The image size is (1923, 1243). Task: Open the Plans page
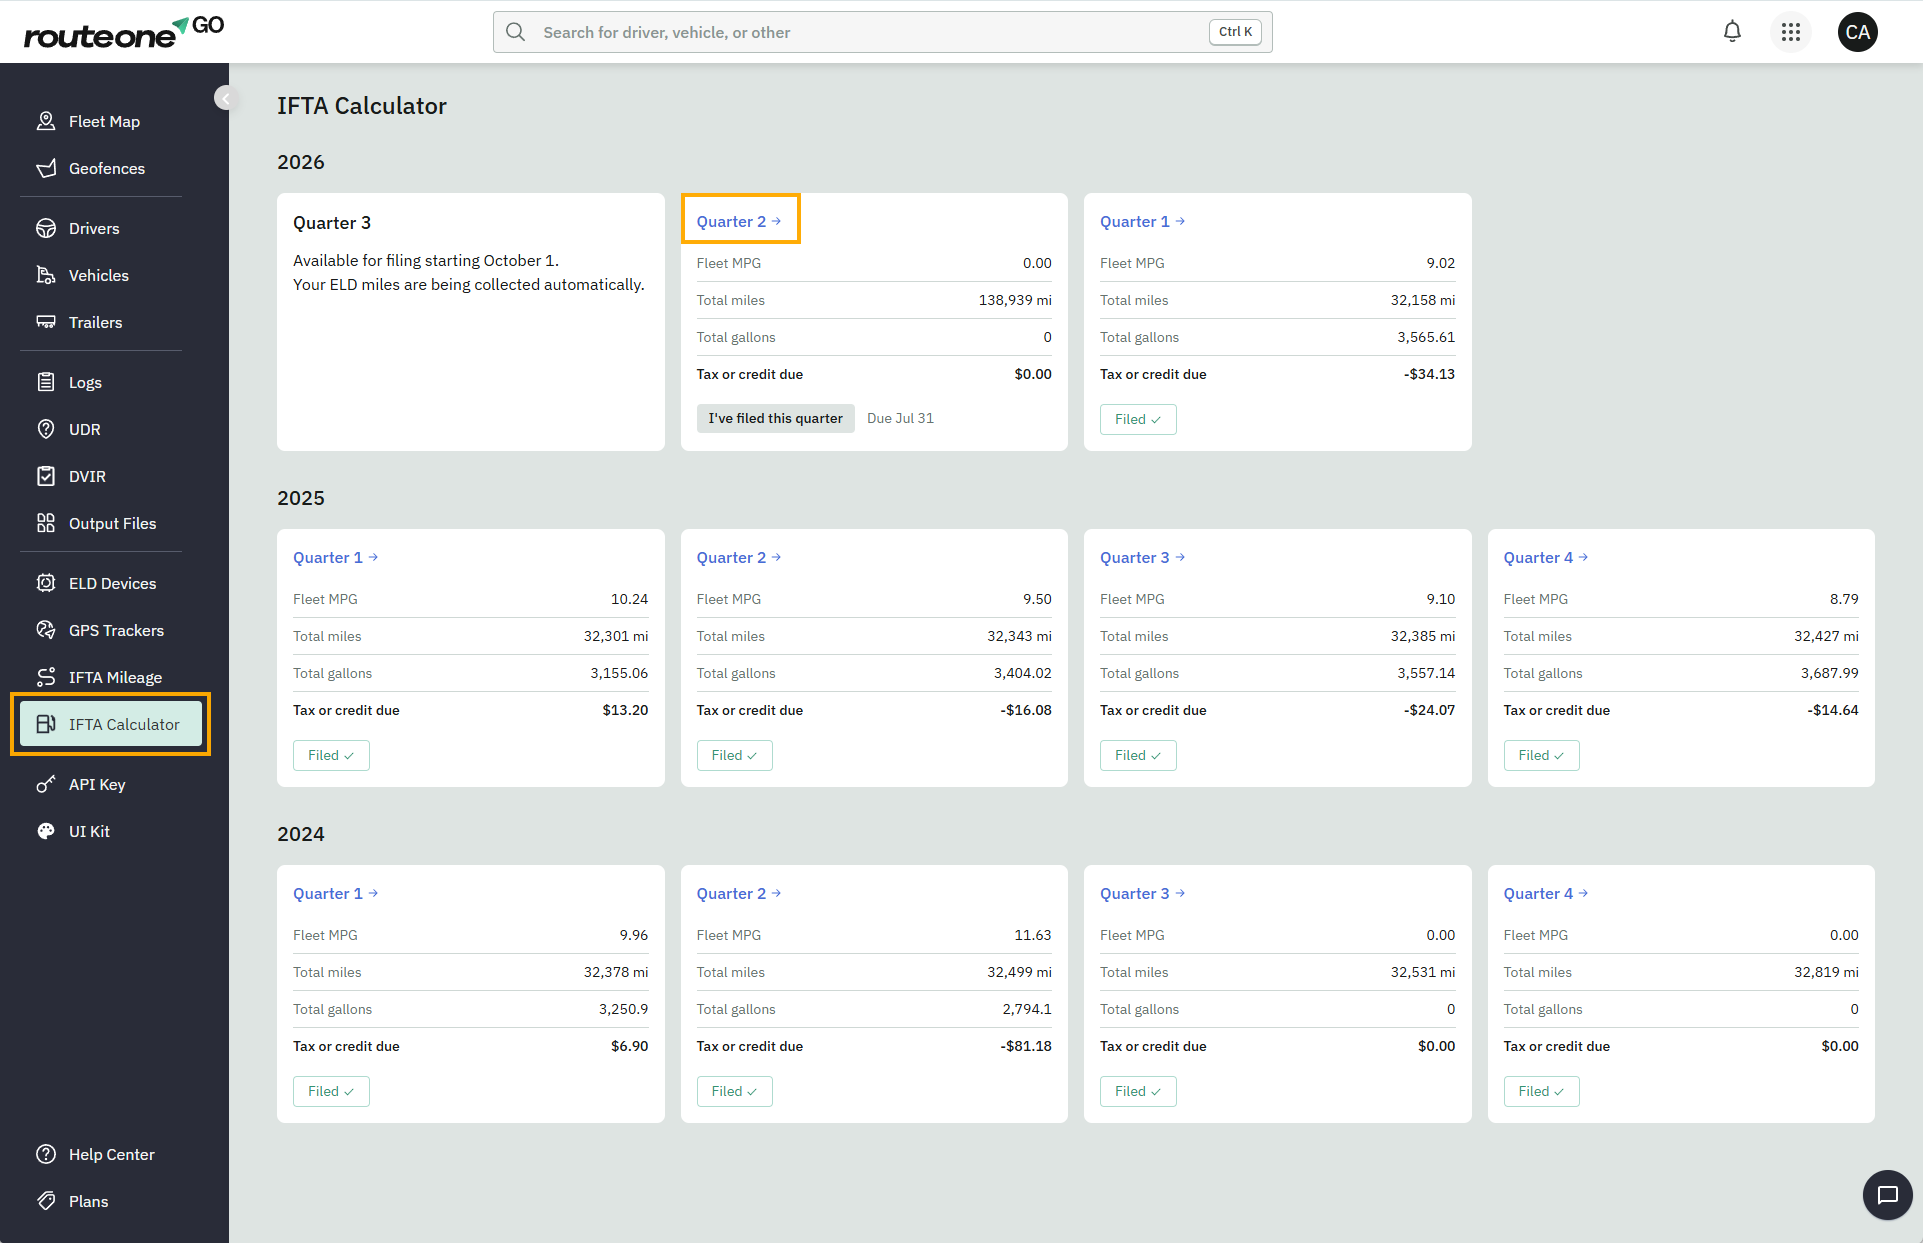pos(88,1201)
